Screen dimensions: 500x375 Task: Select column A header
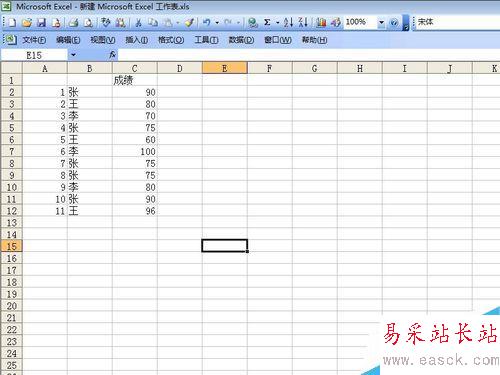coord(45,69)
